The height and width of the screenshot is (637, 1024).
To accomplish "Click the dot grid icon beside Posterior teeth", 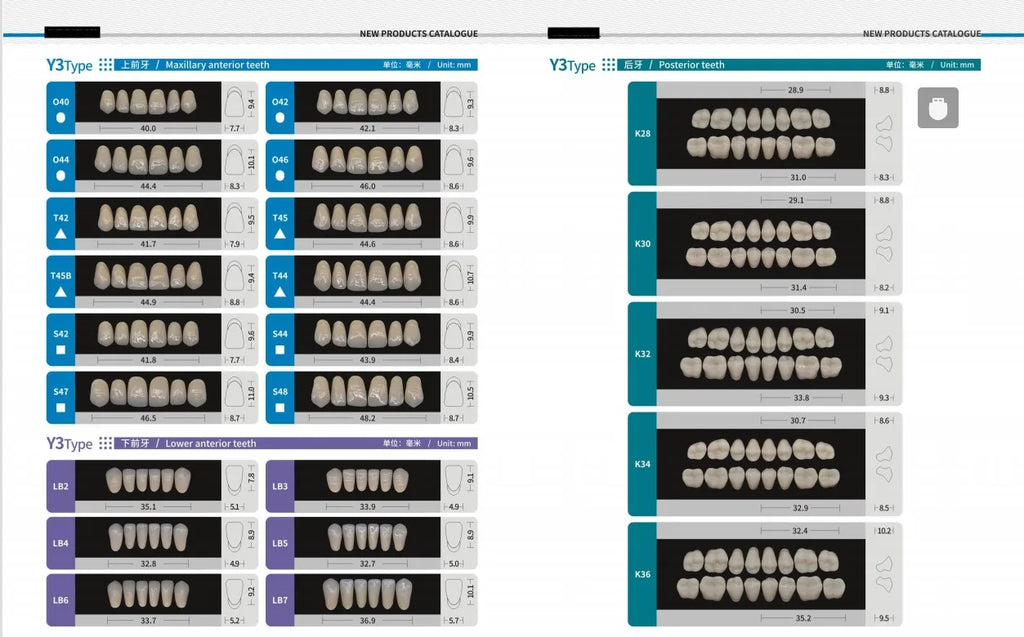I will (609, 65).
